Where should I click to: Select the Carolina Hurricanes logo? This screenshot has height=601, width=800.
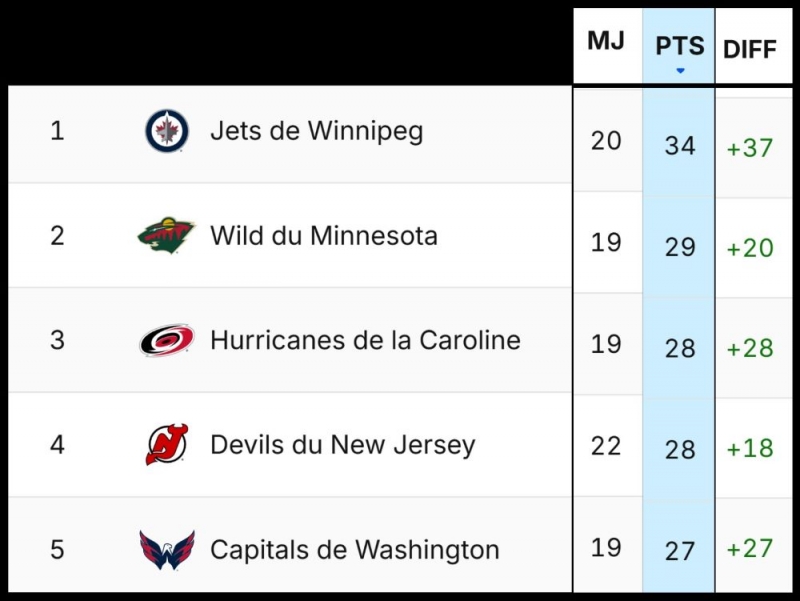163,340
